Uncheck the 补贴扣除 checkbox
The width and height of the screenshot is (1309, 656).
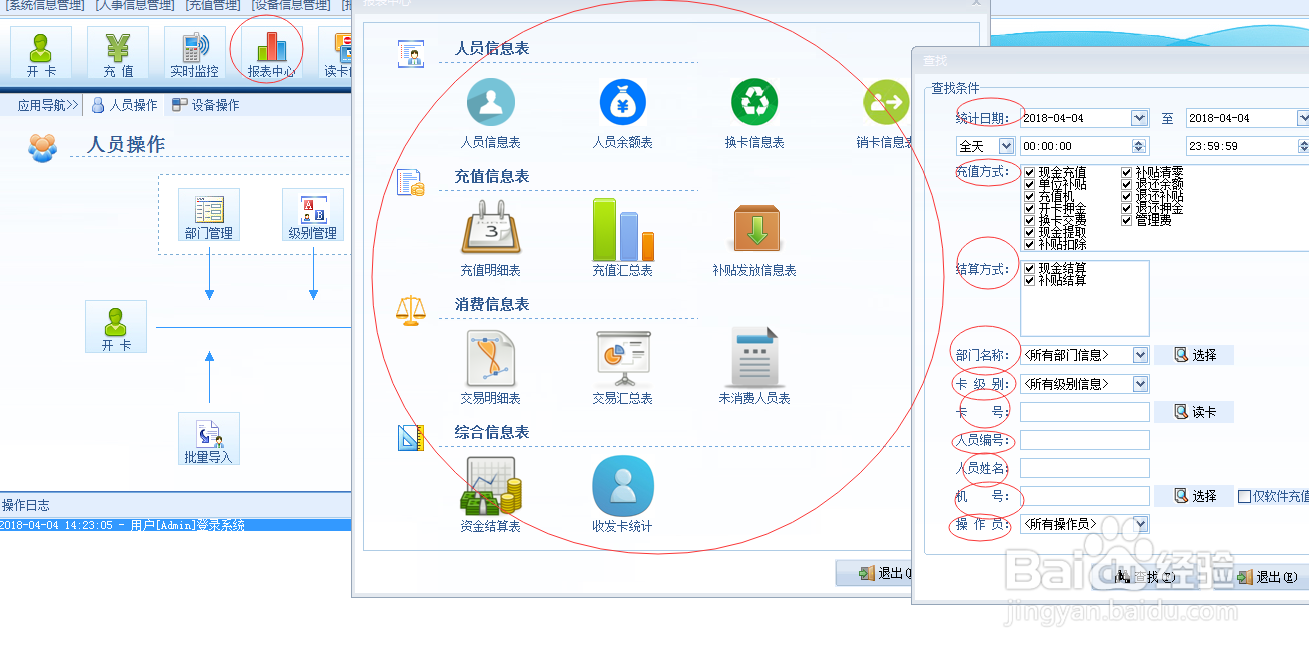coord(1030,244)
